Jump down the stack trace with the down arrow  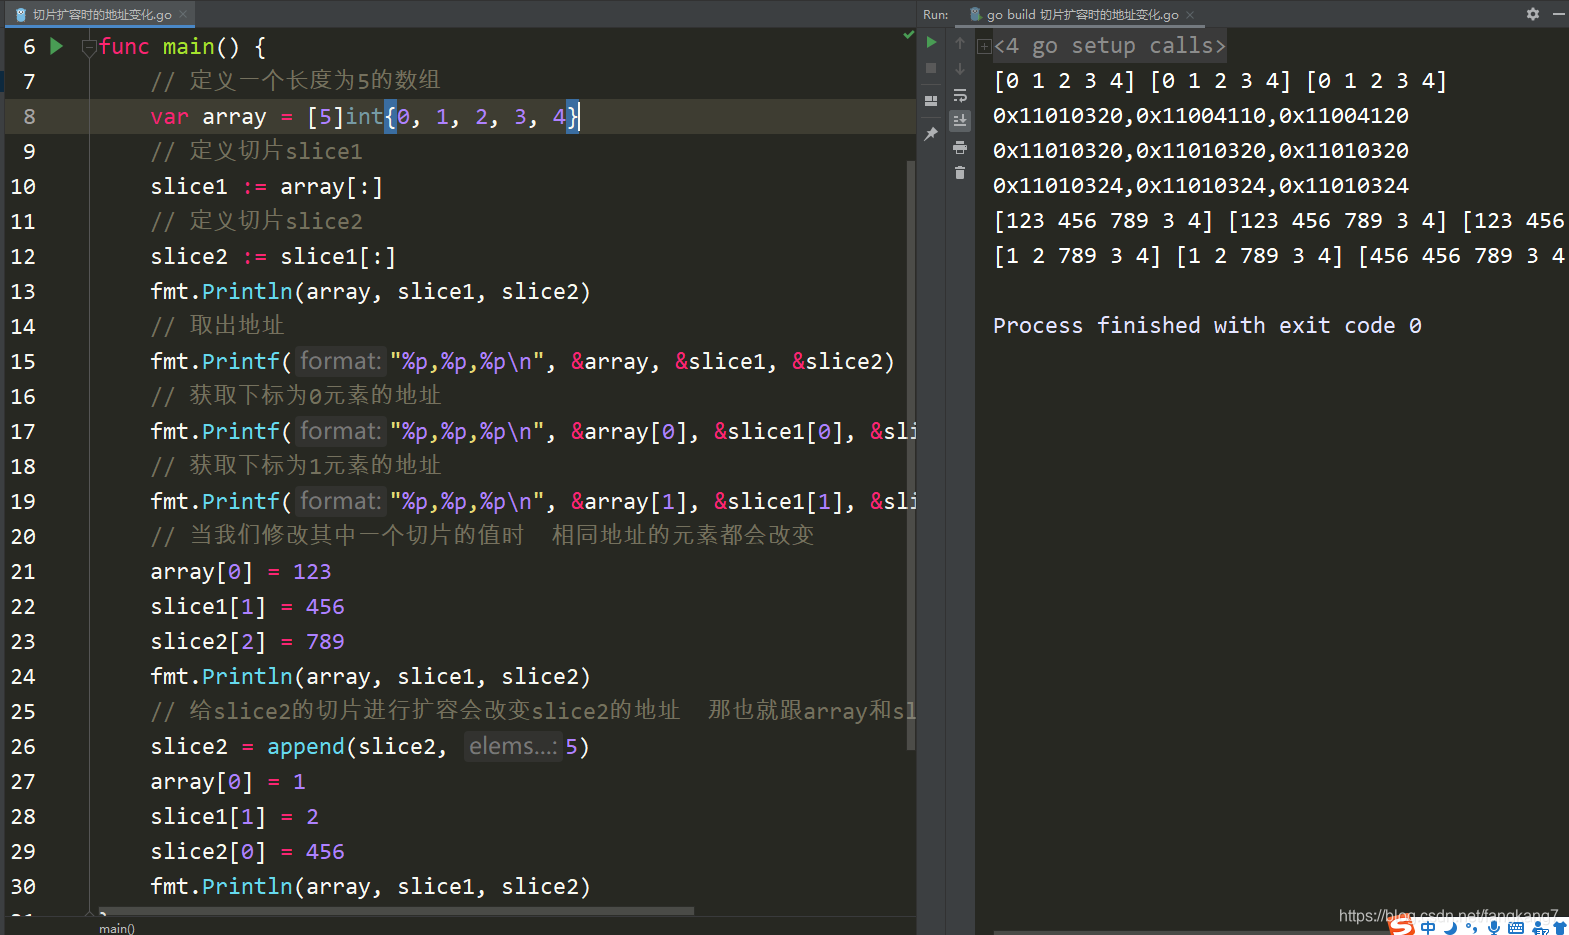tap(960, 69)
